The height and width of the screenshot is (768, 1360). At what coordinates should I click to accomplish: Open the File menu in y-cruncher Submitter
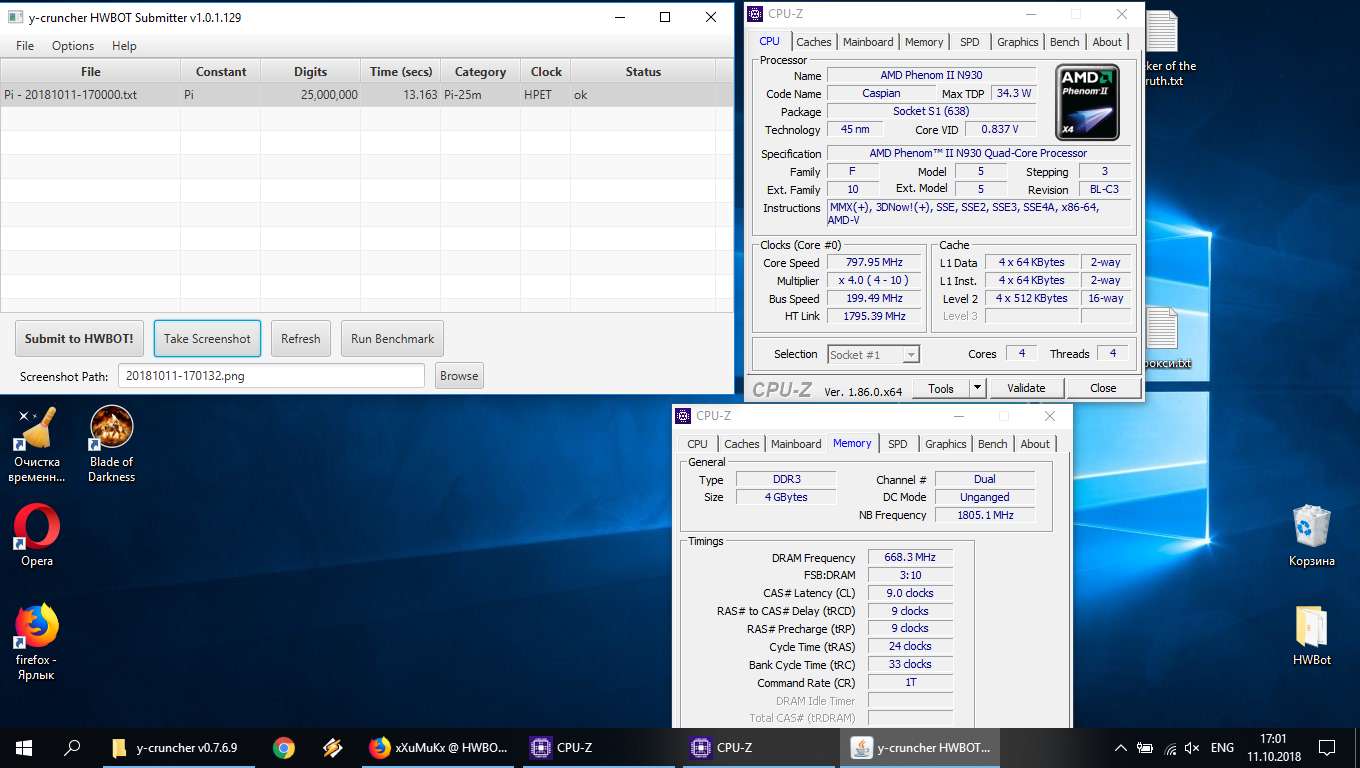point(25,46)
